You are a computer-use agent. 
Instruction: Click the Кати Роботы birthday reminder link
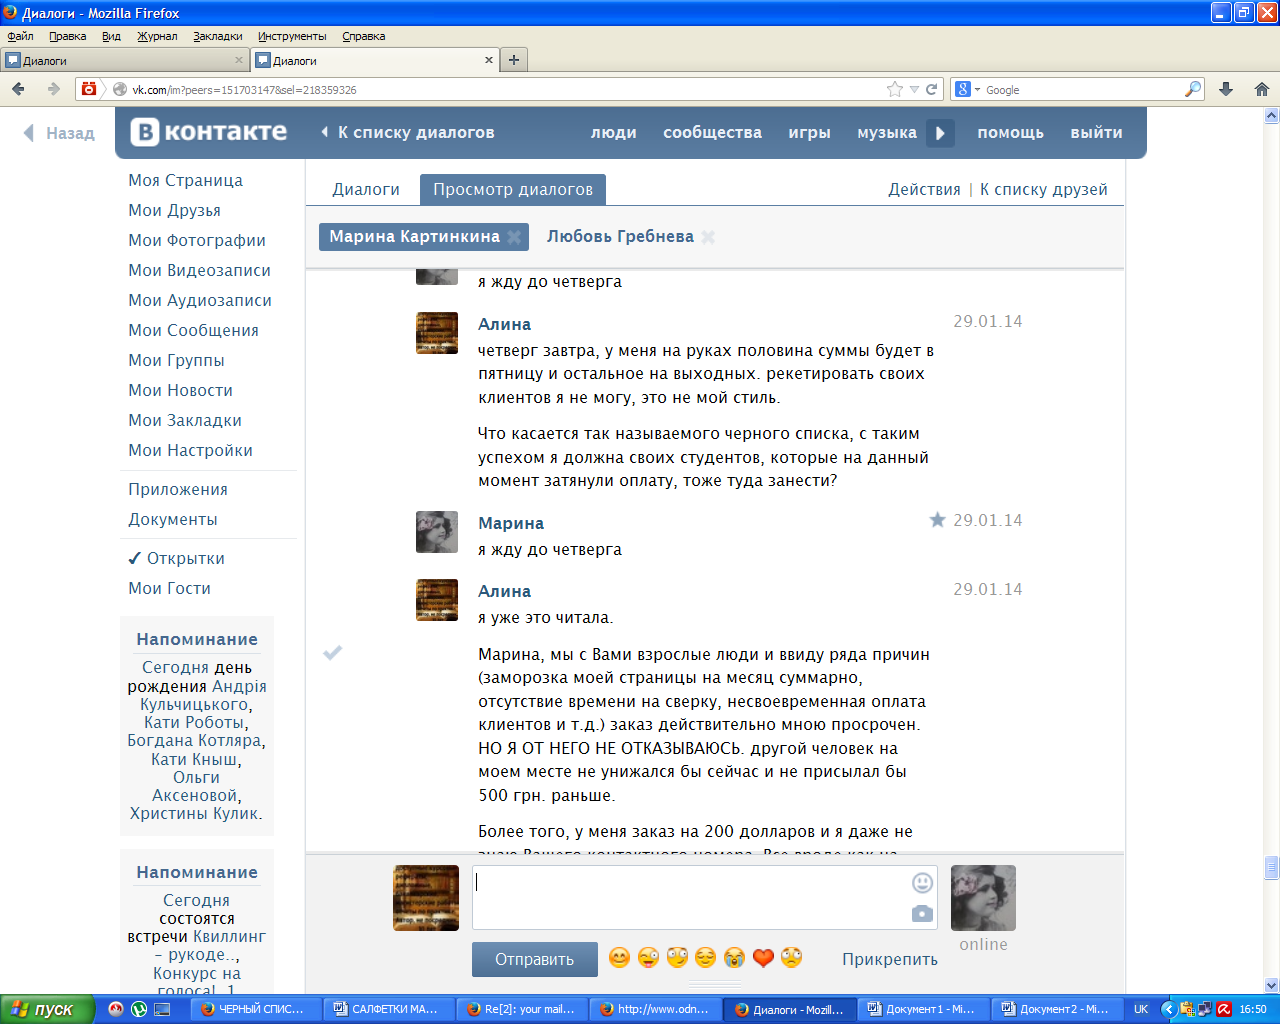[x=195, y=722]
